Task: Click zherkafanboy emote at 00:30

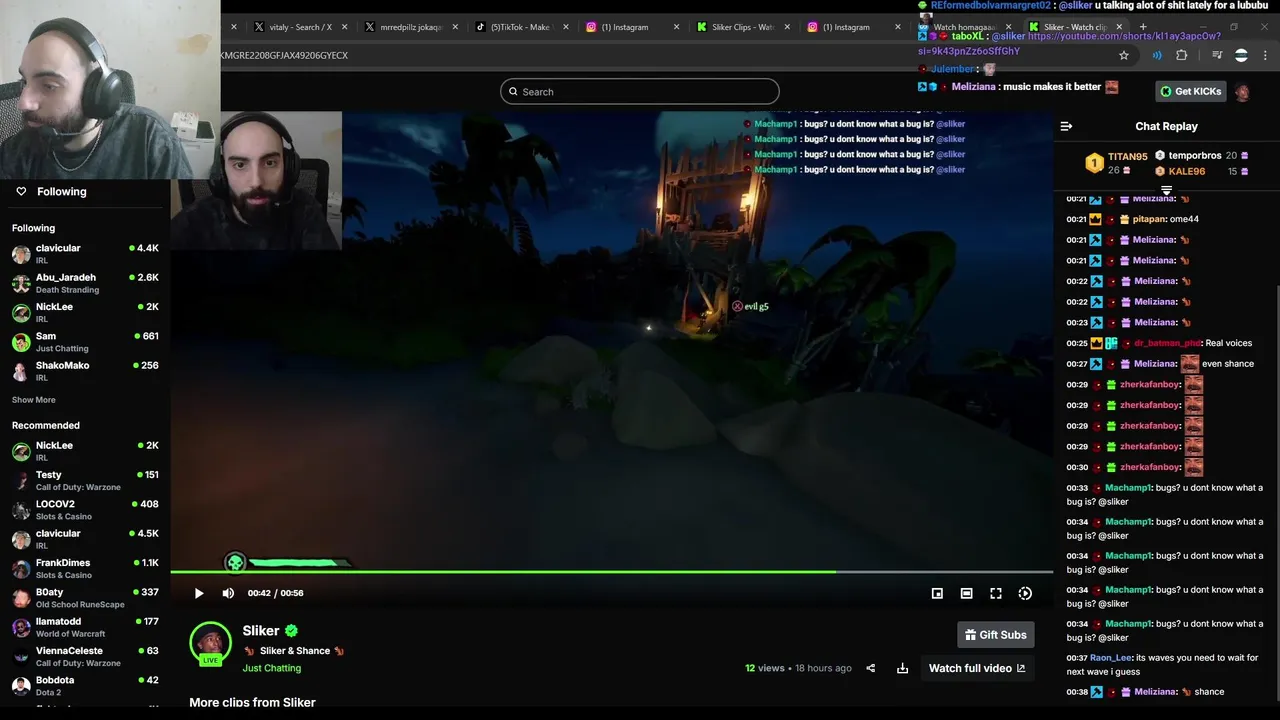Action: click(x=1193, y=467)
